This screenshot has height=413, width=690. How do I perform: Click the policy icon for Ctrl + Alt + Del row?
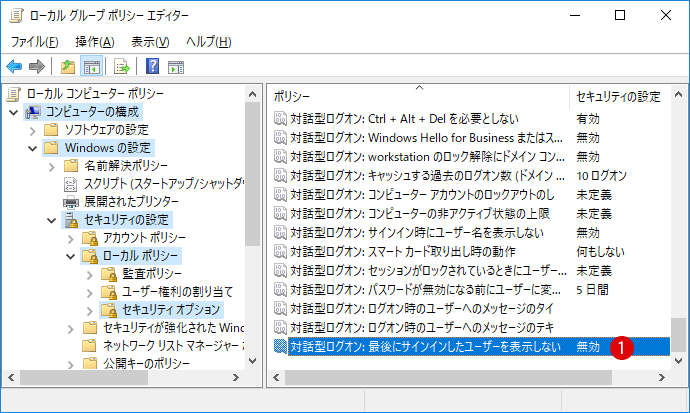[x=280, y=119]
